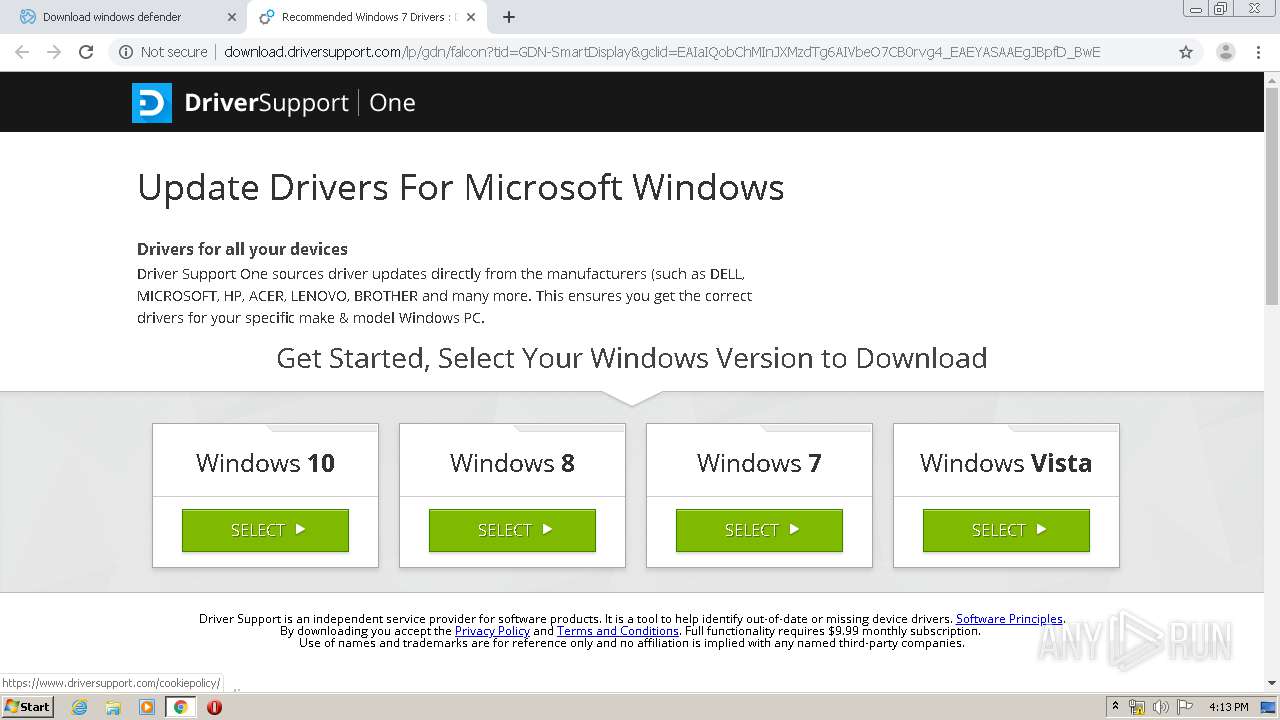Click the red Opera taskbar icon

[x=214, y=707]
